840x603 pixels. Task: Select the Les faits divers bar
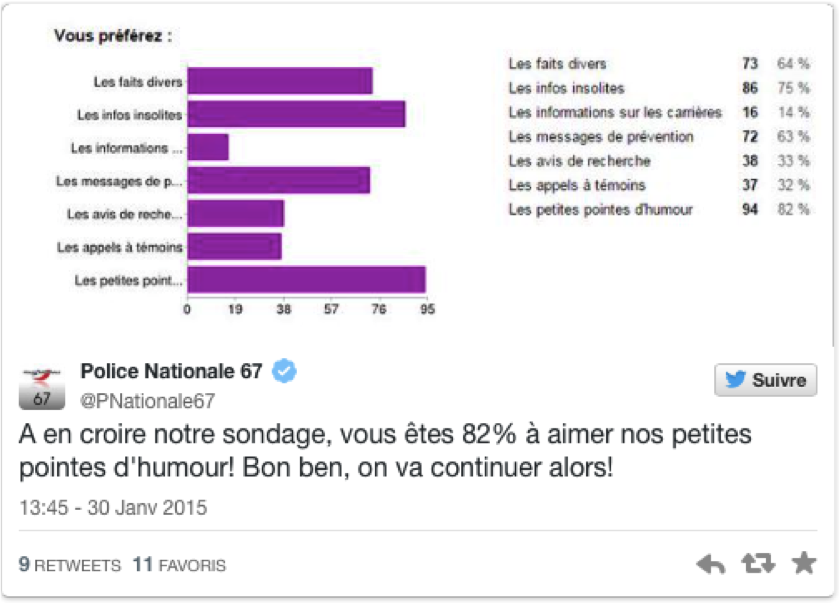click(280, 81)
